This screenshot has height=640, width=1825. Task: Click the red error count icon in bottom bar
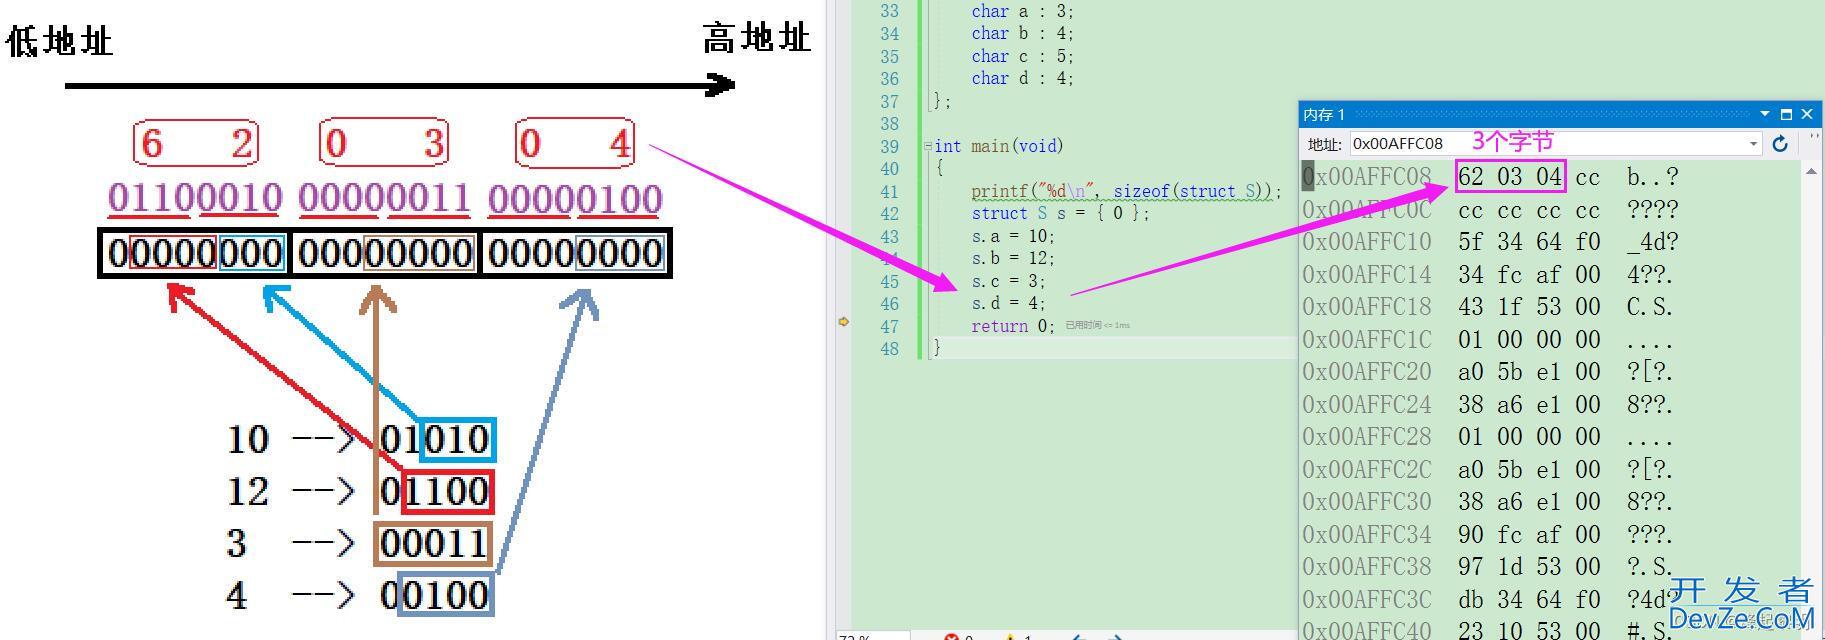pos(951,636)
